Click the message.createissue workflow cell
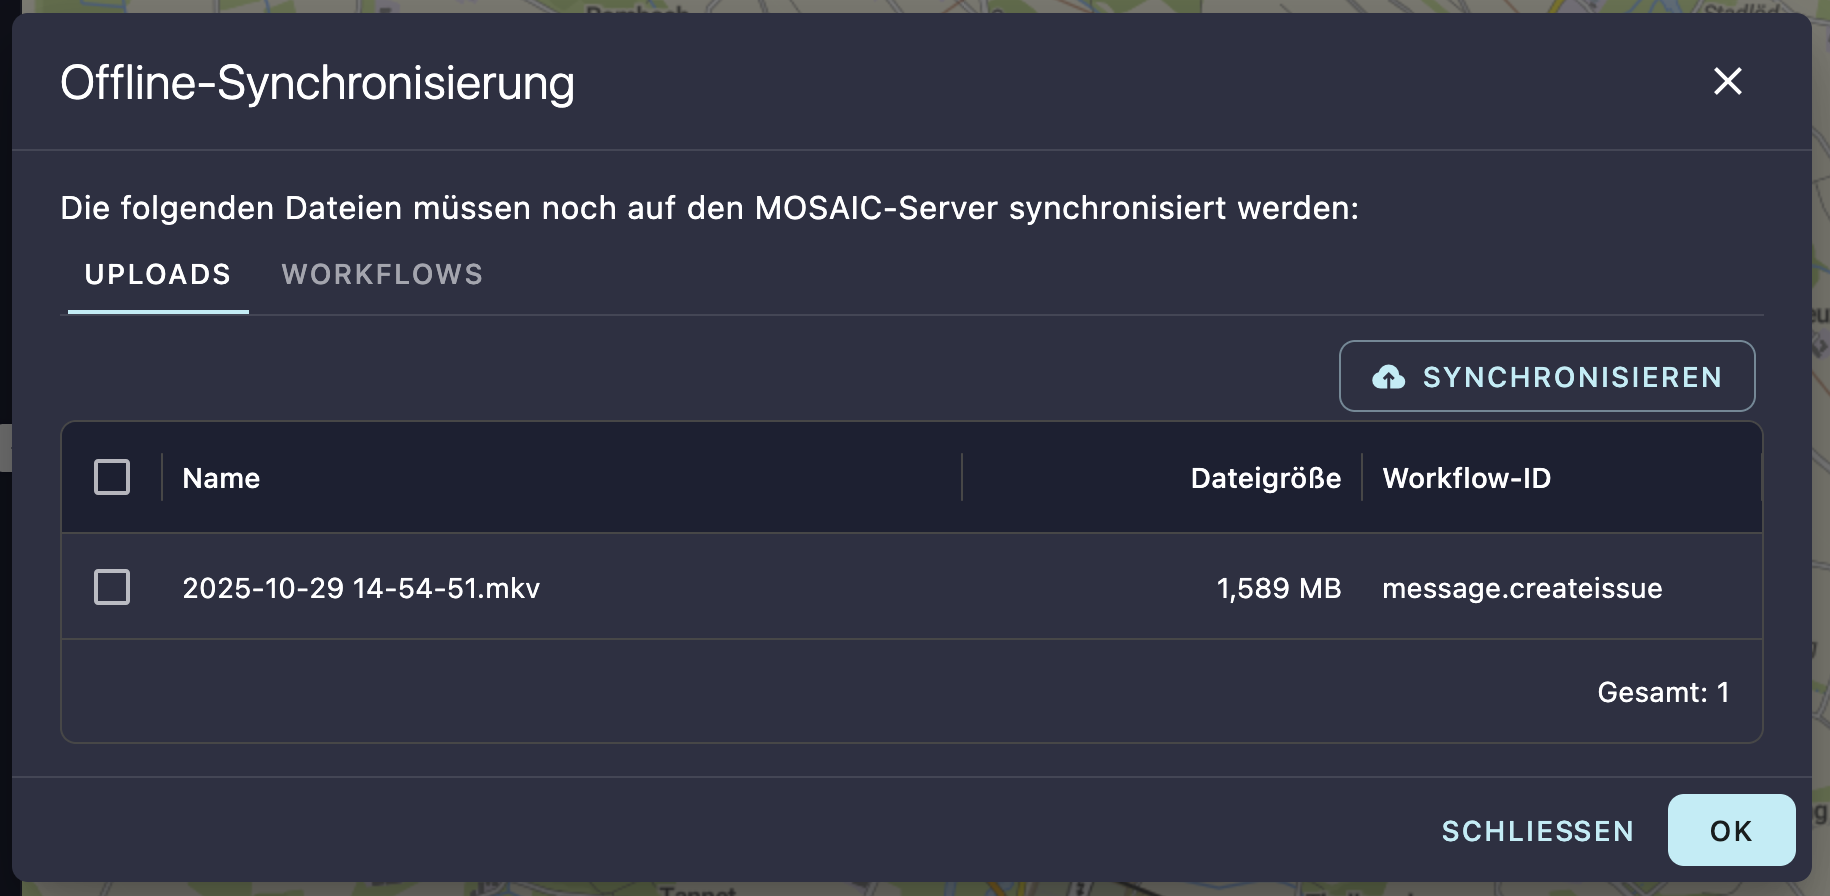The image size is (1830, 896). click(1521, 588)
